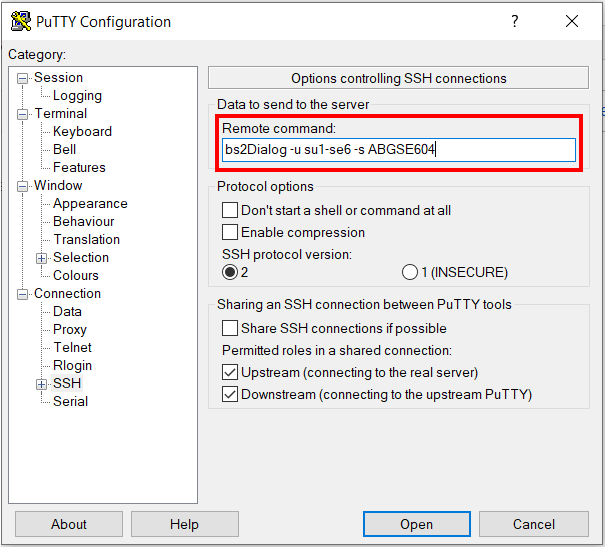Select Proxy in the category tree

(x=70, y=330)
